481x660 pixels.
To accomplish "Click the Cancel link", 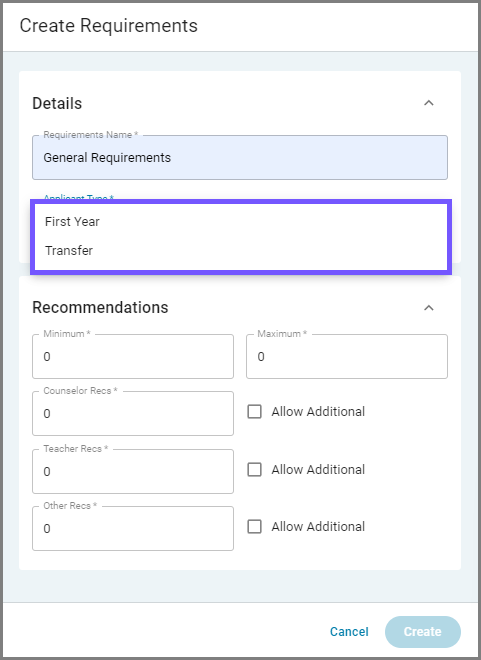I will (x=349, y=631).
